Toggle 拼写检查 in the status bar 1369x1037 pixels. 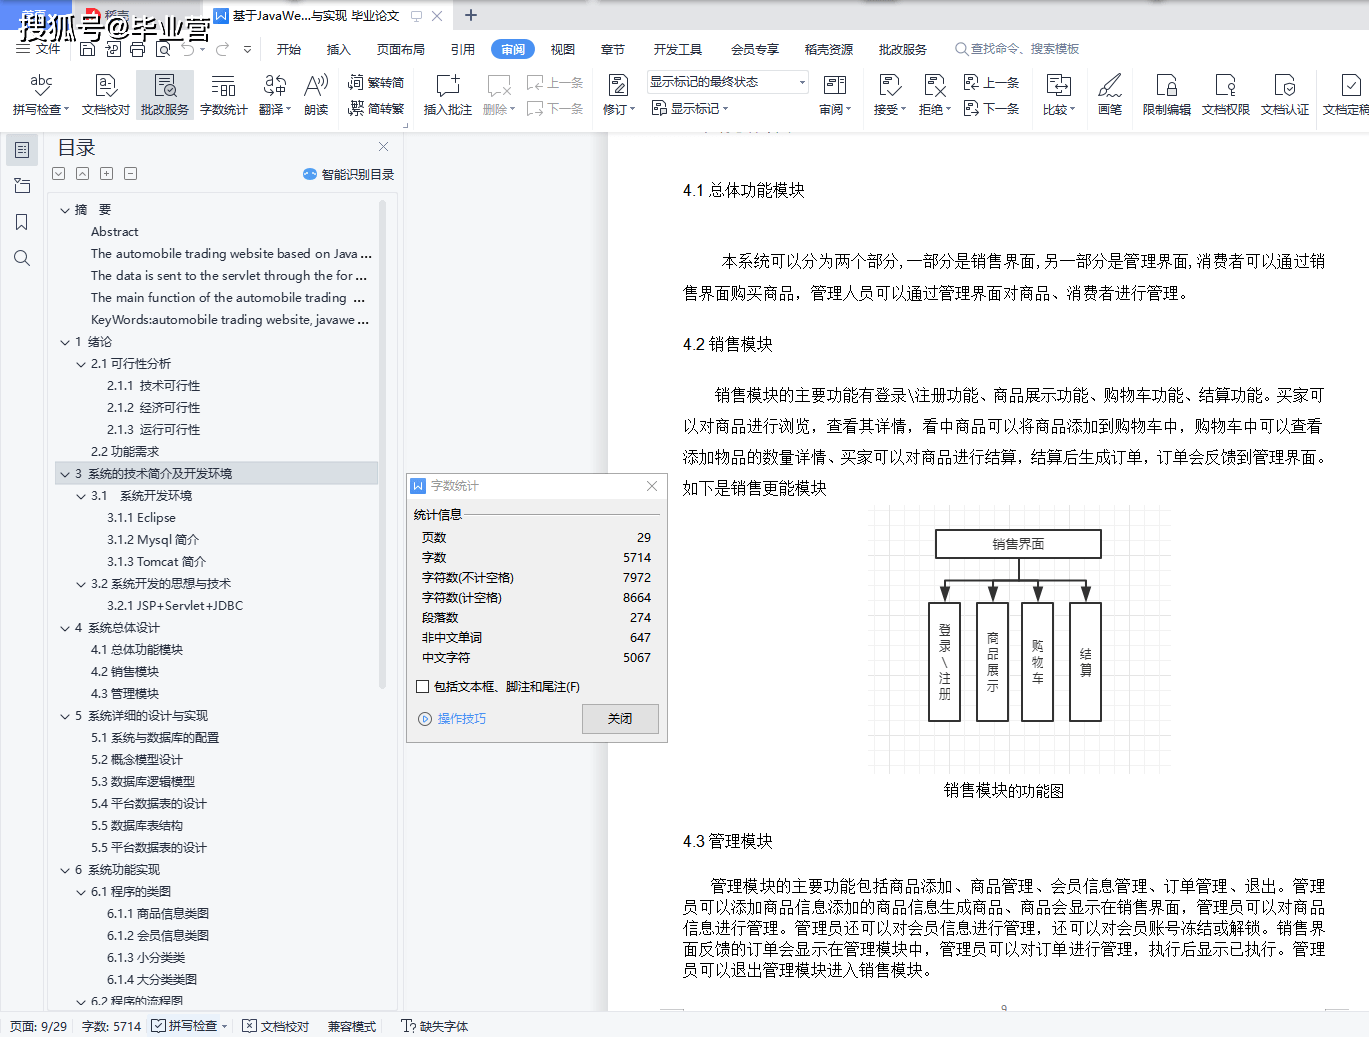point(188,1025)
